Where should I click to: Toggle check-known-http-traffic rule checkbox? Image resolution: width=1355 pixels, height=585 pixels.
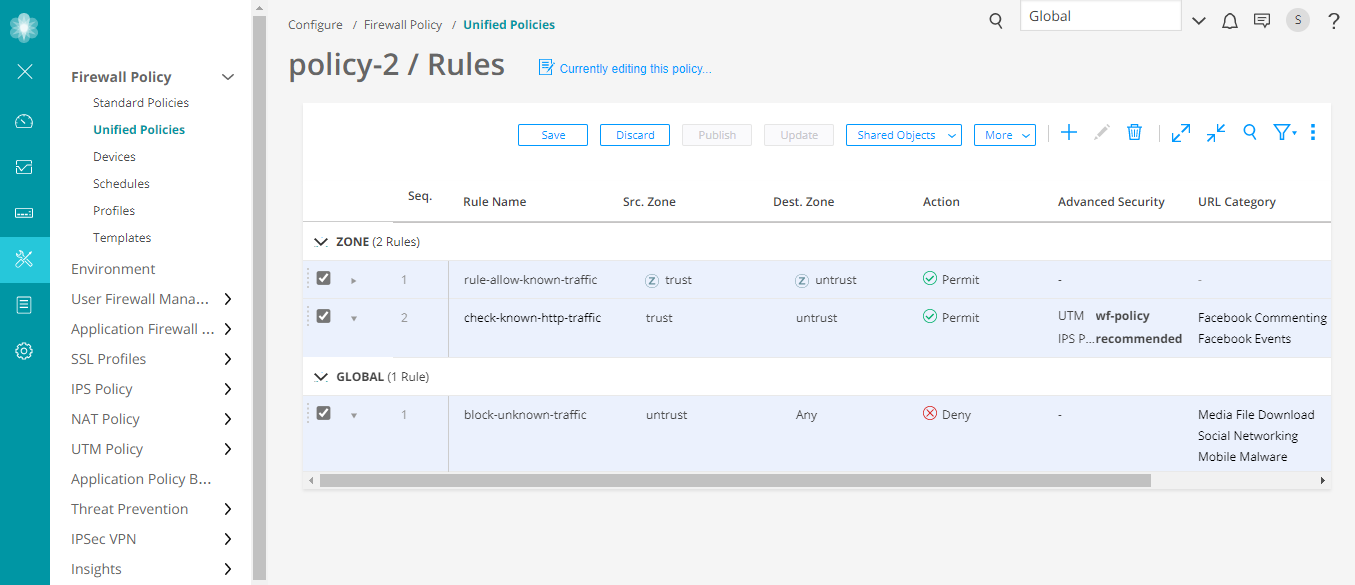coord(323,316)
